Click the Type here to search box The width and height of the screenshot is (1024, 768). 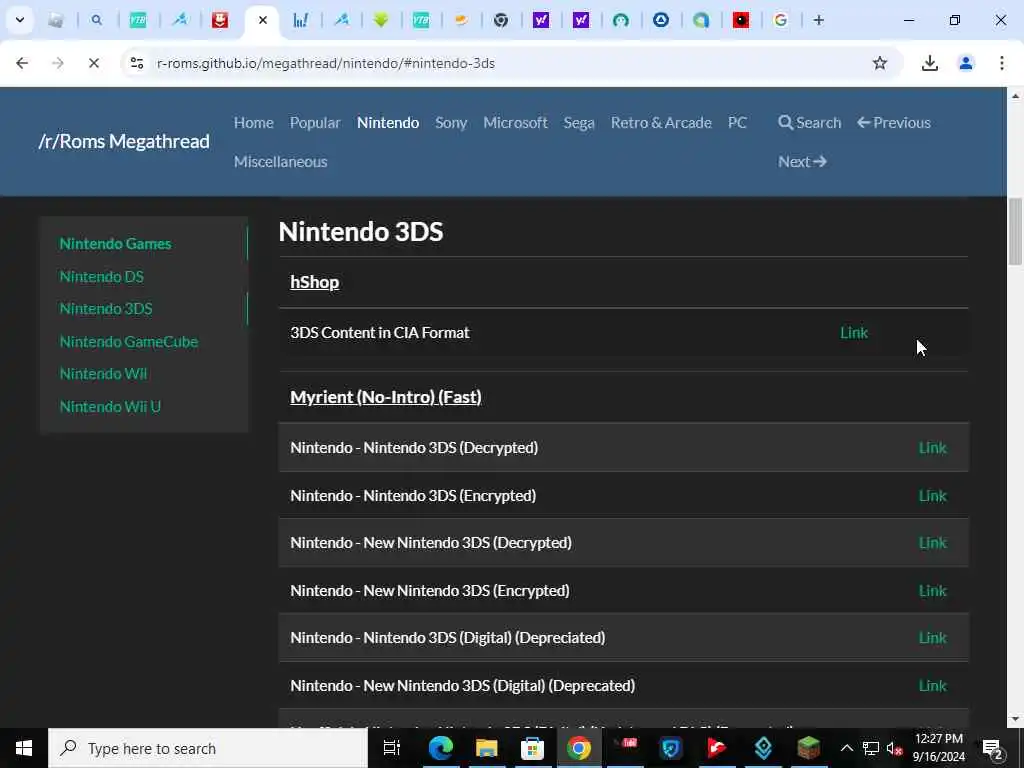208,748
